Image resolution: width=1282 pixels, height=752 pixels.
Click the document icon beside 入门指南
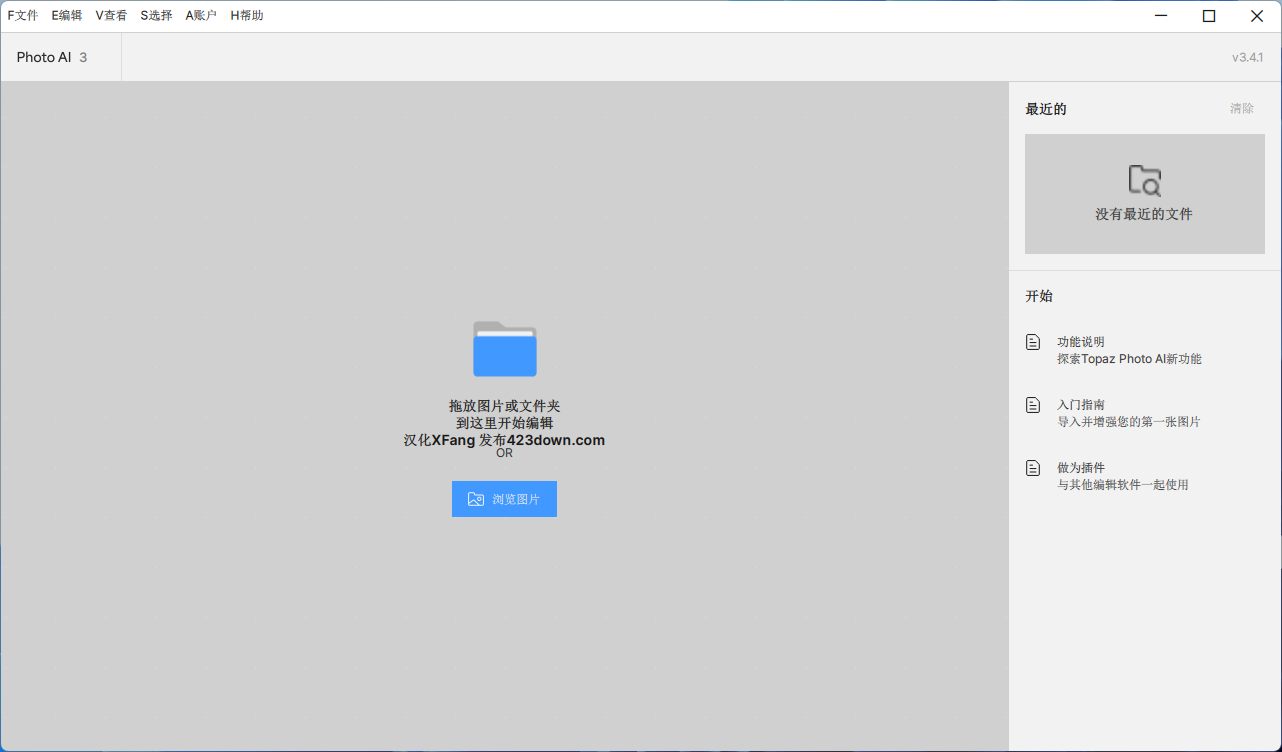coord(1033,405)
